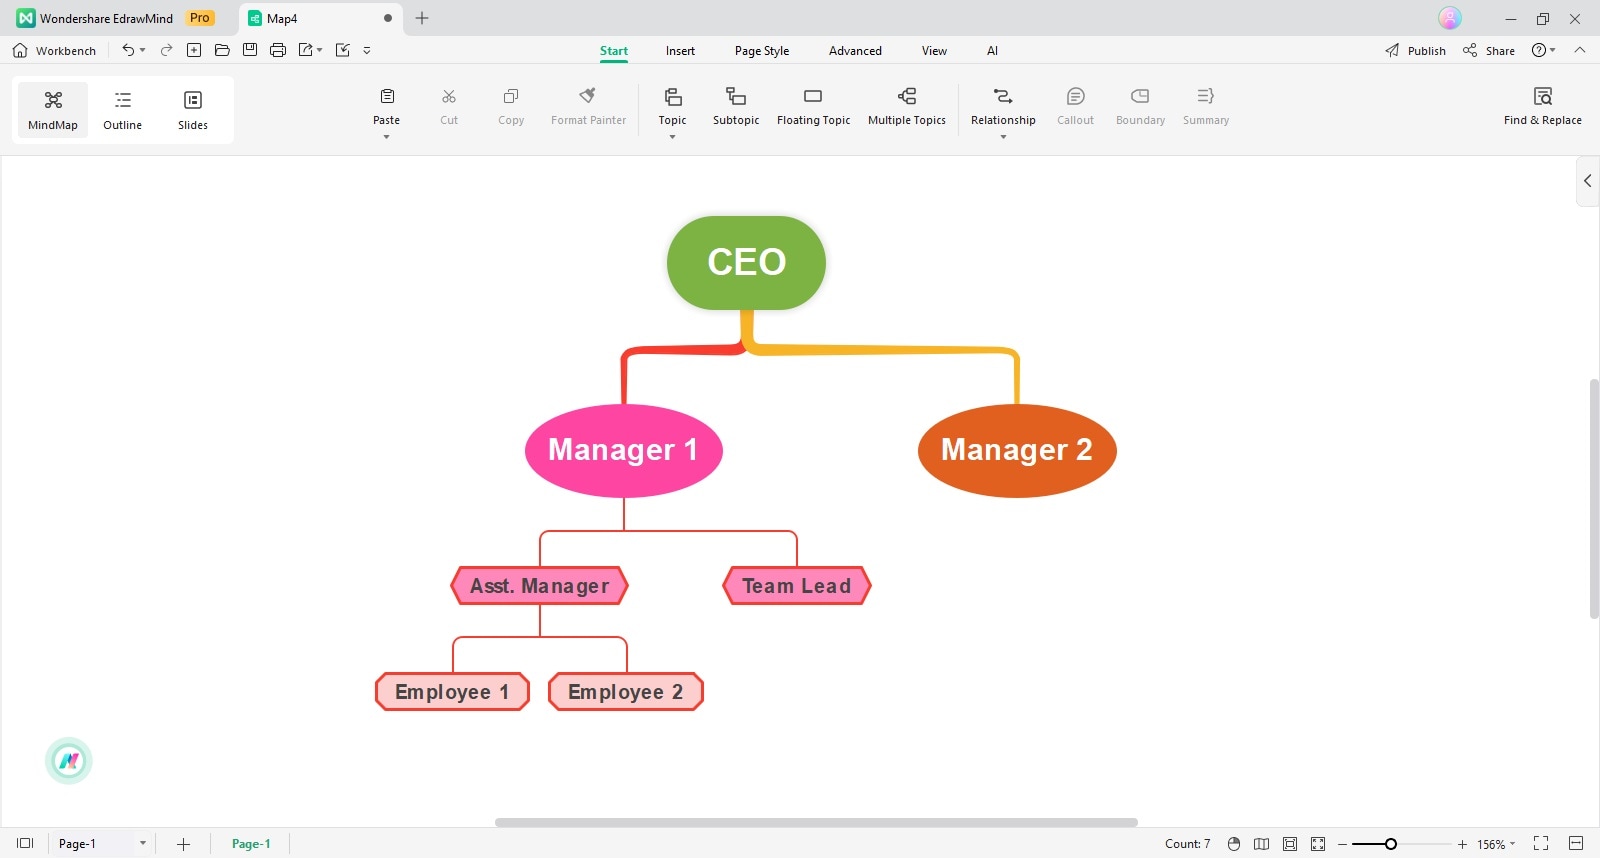Image resolution: width=1600 pixels, height=858 pixels.
Task: Switch to MindMap view mode
Action: pyautogui.click(x=53, y=110)
